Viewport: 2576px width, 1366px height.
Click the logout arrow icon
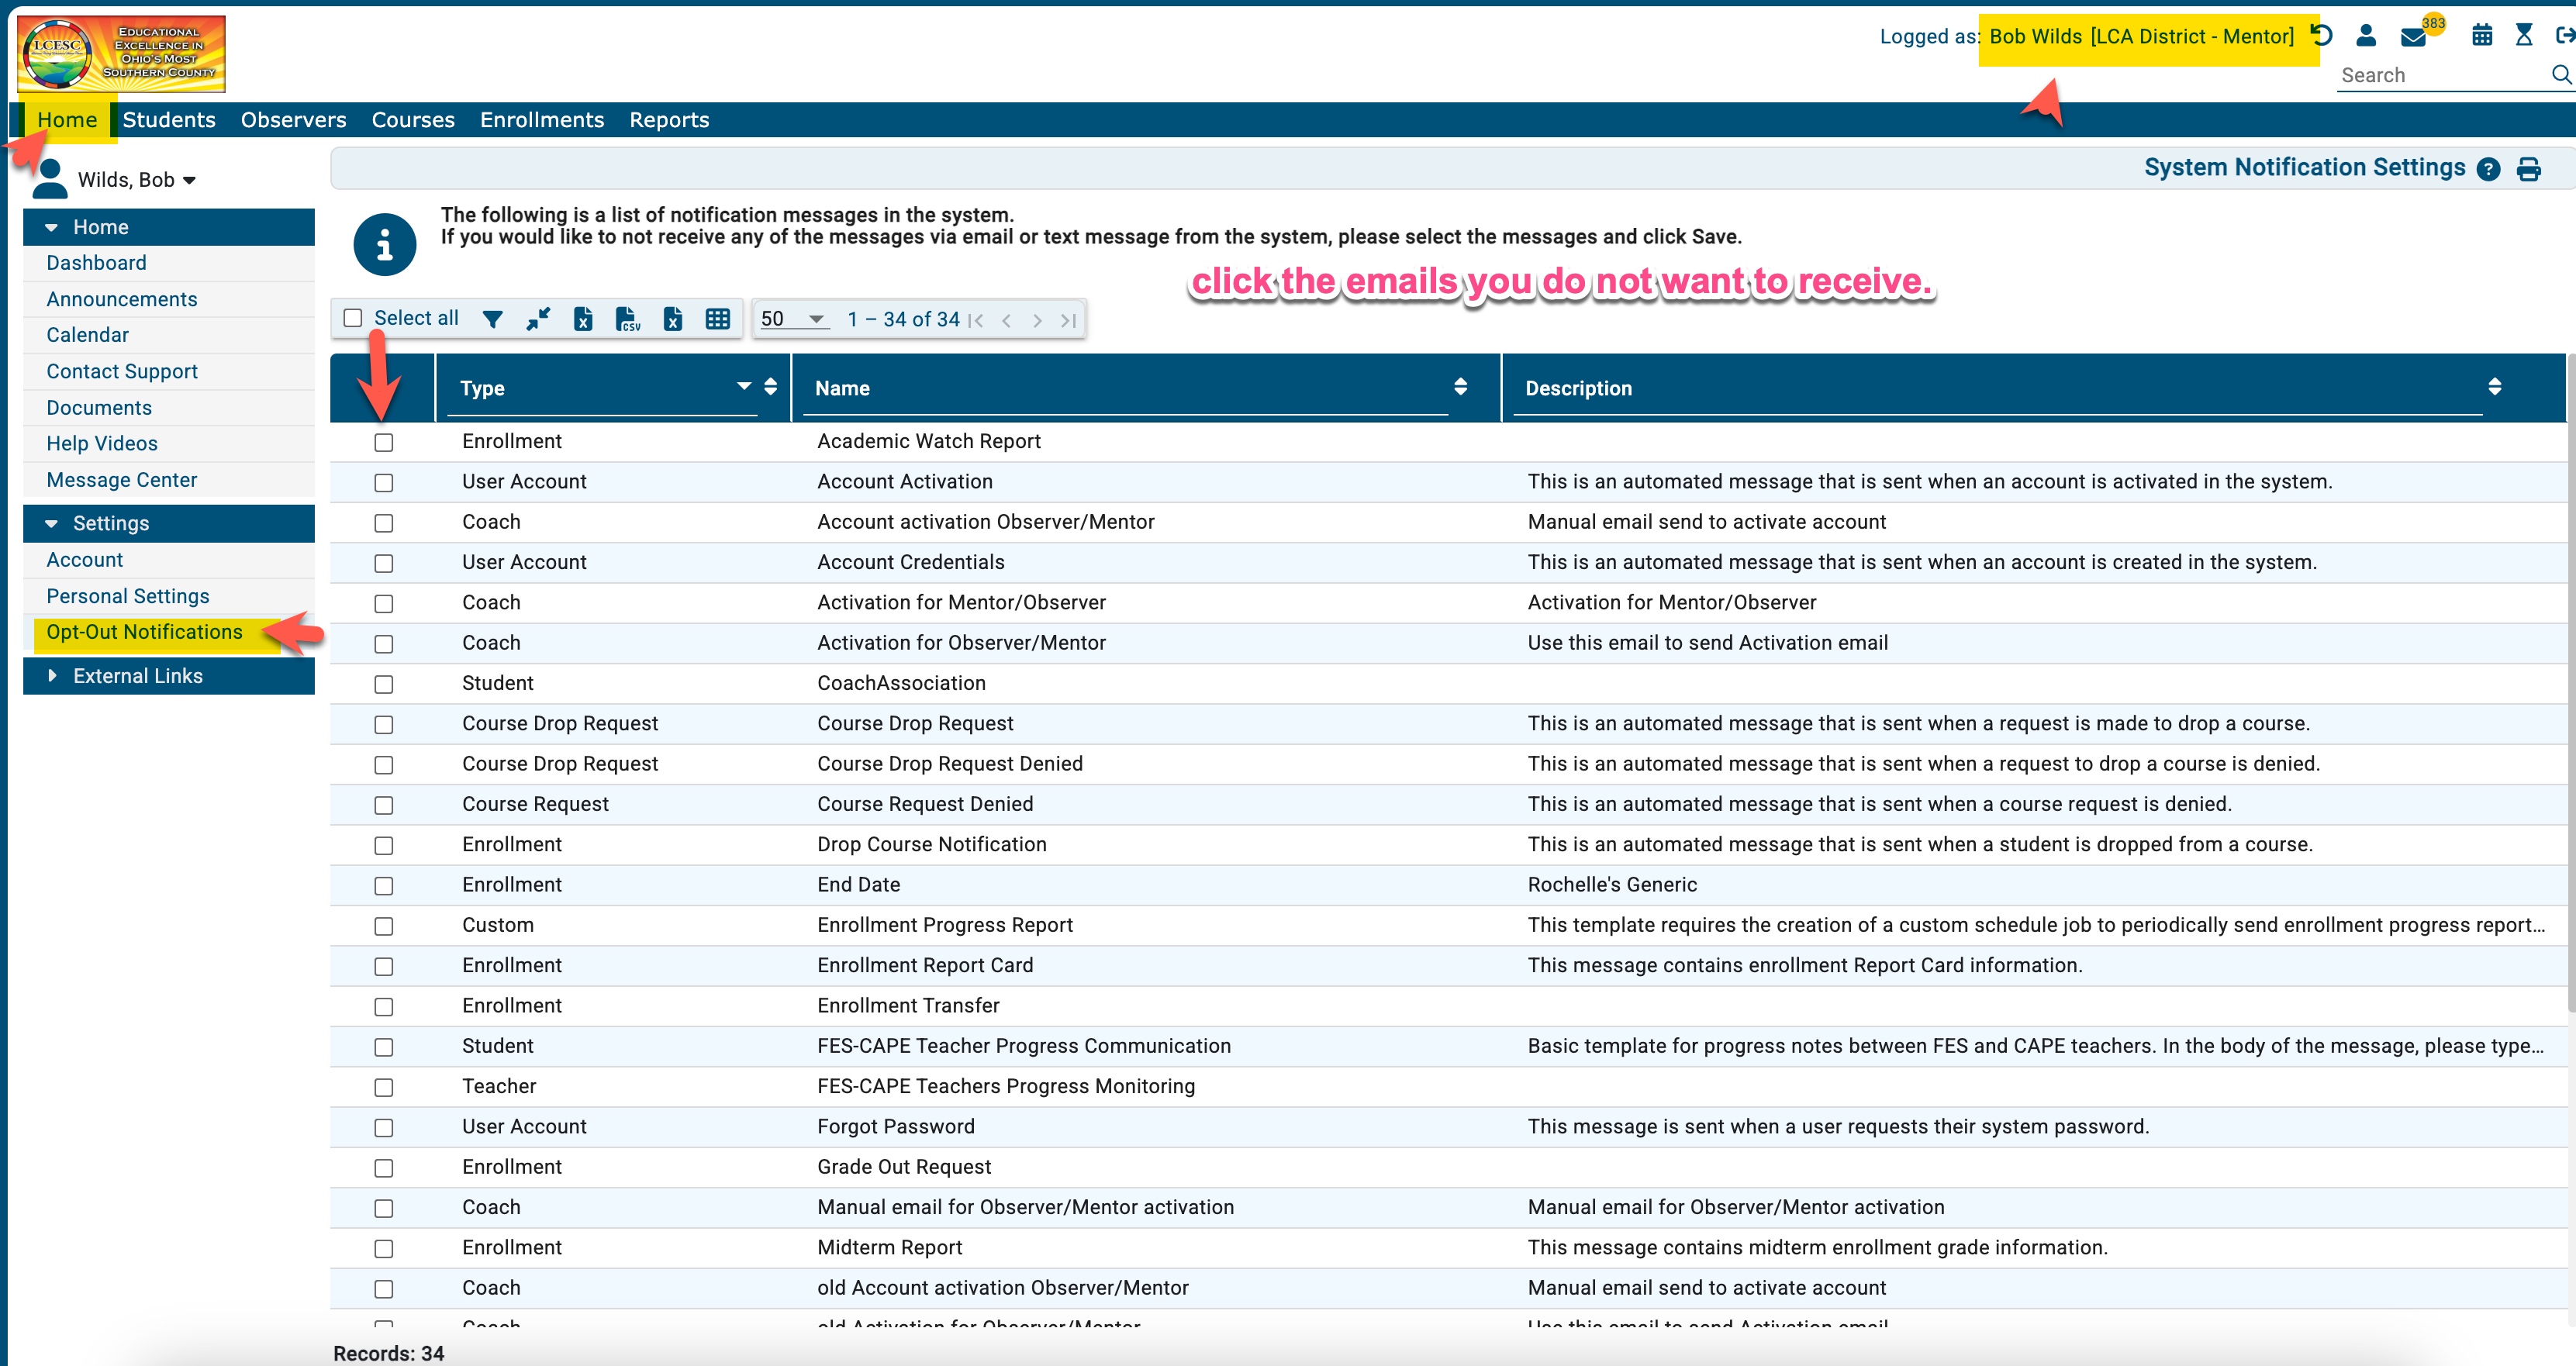pos(2565,36)
